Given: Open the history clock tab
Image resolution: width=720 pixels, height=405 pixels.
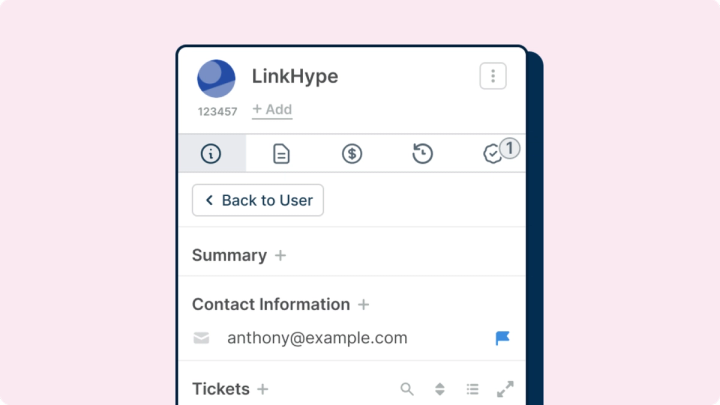Looking at the screenshot, I should (422, 153).
